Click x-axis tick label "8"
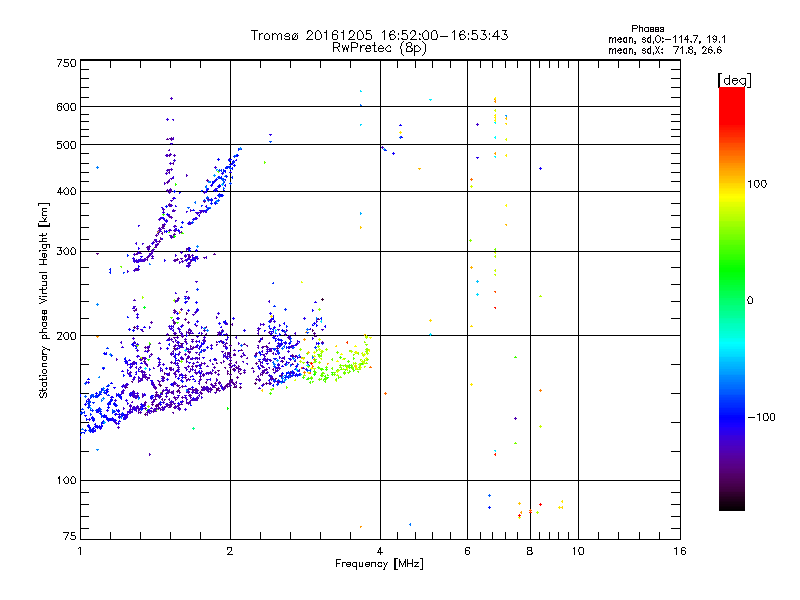 530,551
